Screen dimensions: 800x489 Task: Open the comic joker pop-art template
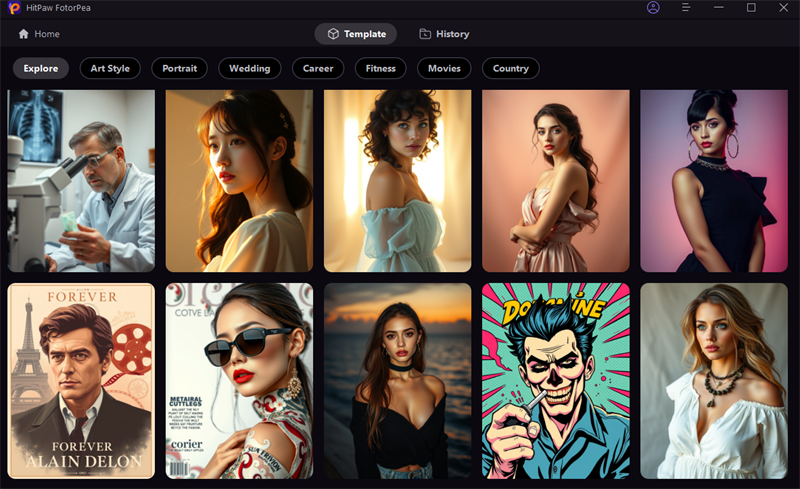[x=556, y=381]
